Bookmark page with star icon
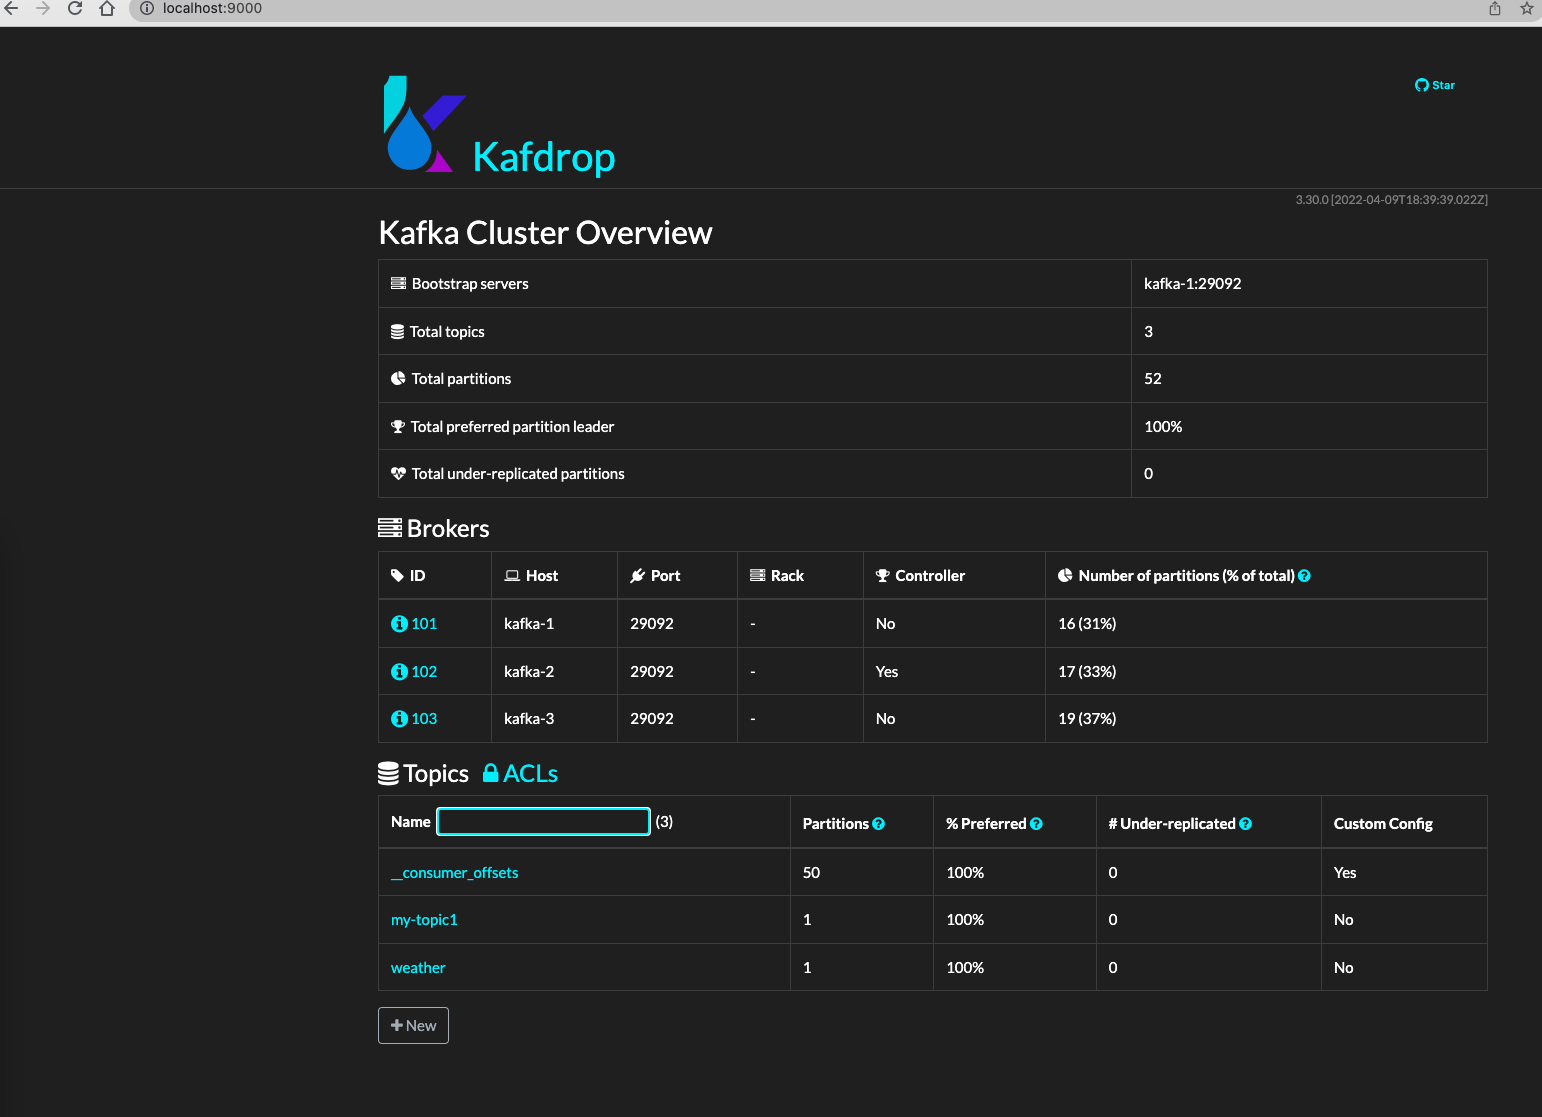1542x1117 pixels. pos(1527,8)
